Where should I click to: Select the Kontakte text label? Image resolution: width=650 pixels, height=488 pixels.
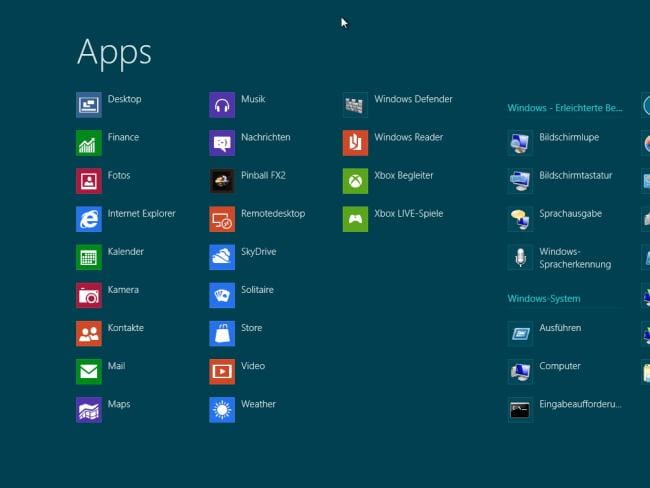(126, 328)
